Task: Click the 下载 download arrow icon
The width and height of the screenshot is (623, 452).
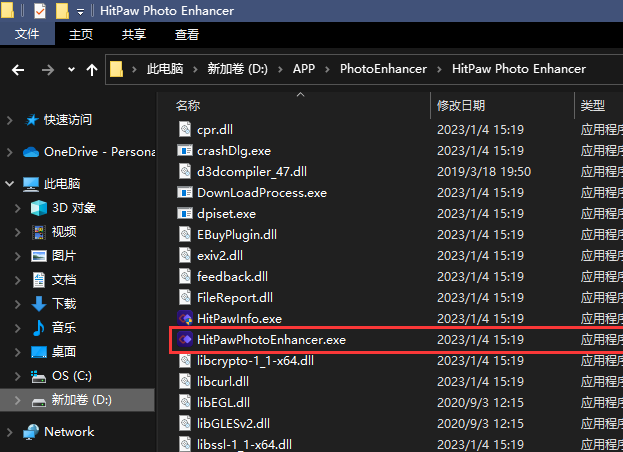Action: (39, 304)
